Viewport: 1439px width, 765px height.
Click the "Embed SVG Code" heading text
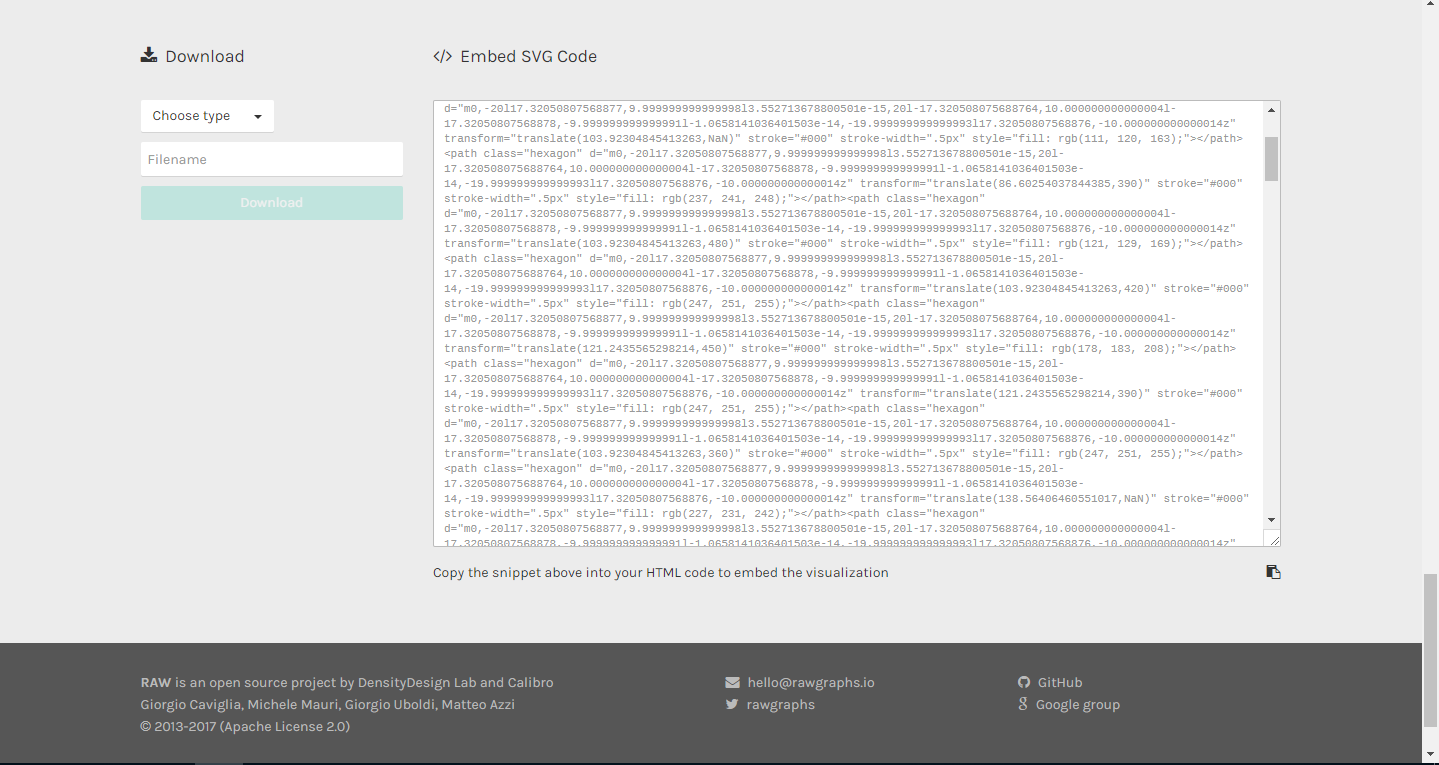tap(528, 57)
